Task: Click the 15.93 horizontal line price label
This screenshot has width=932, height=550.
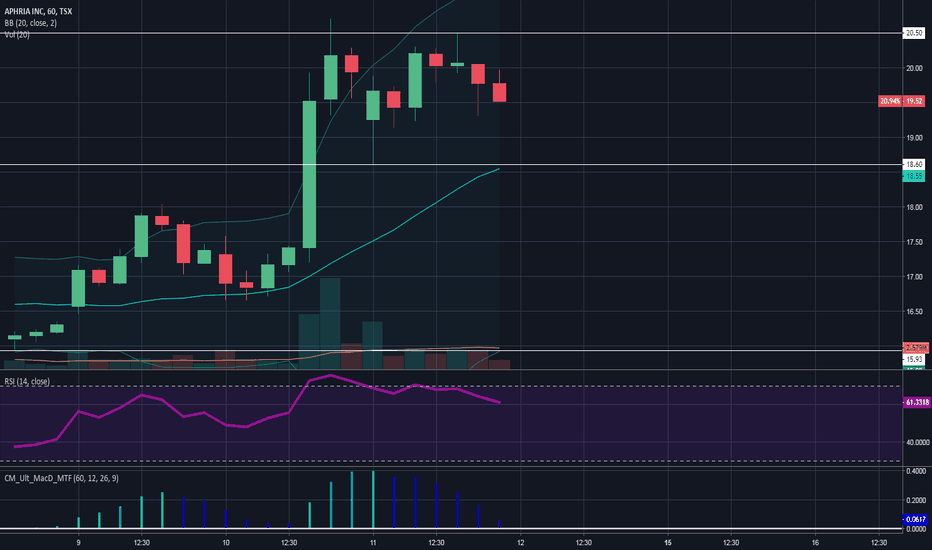Action: pyautogui.click(x=914, y=359)
